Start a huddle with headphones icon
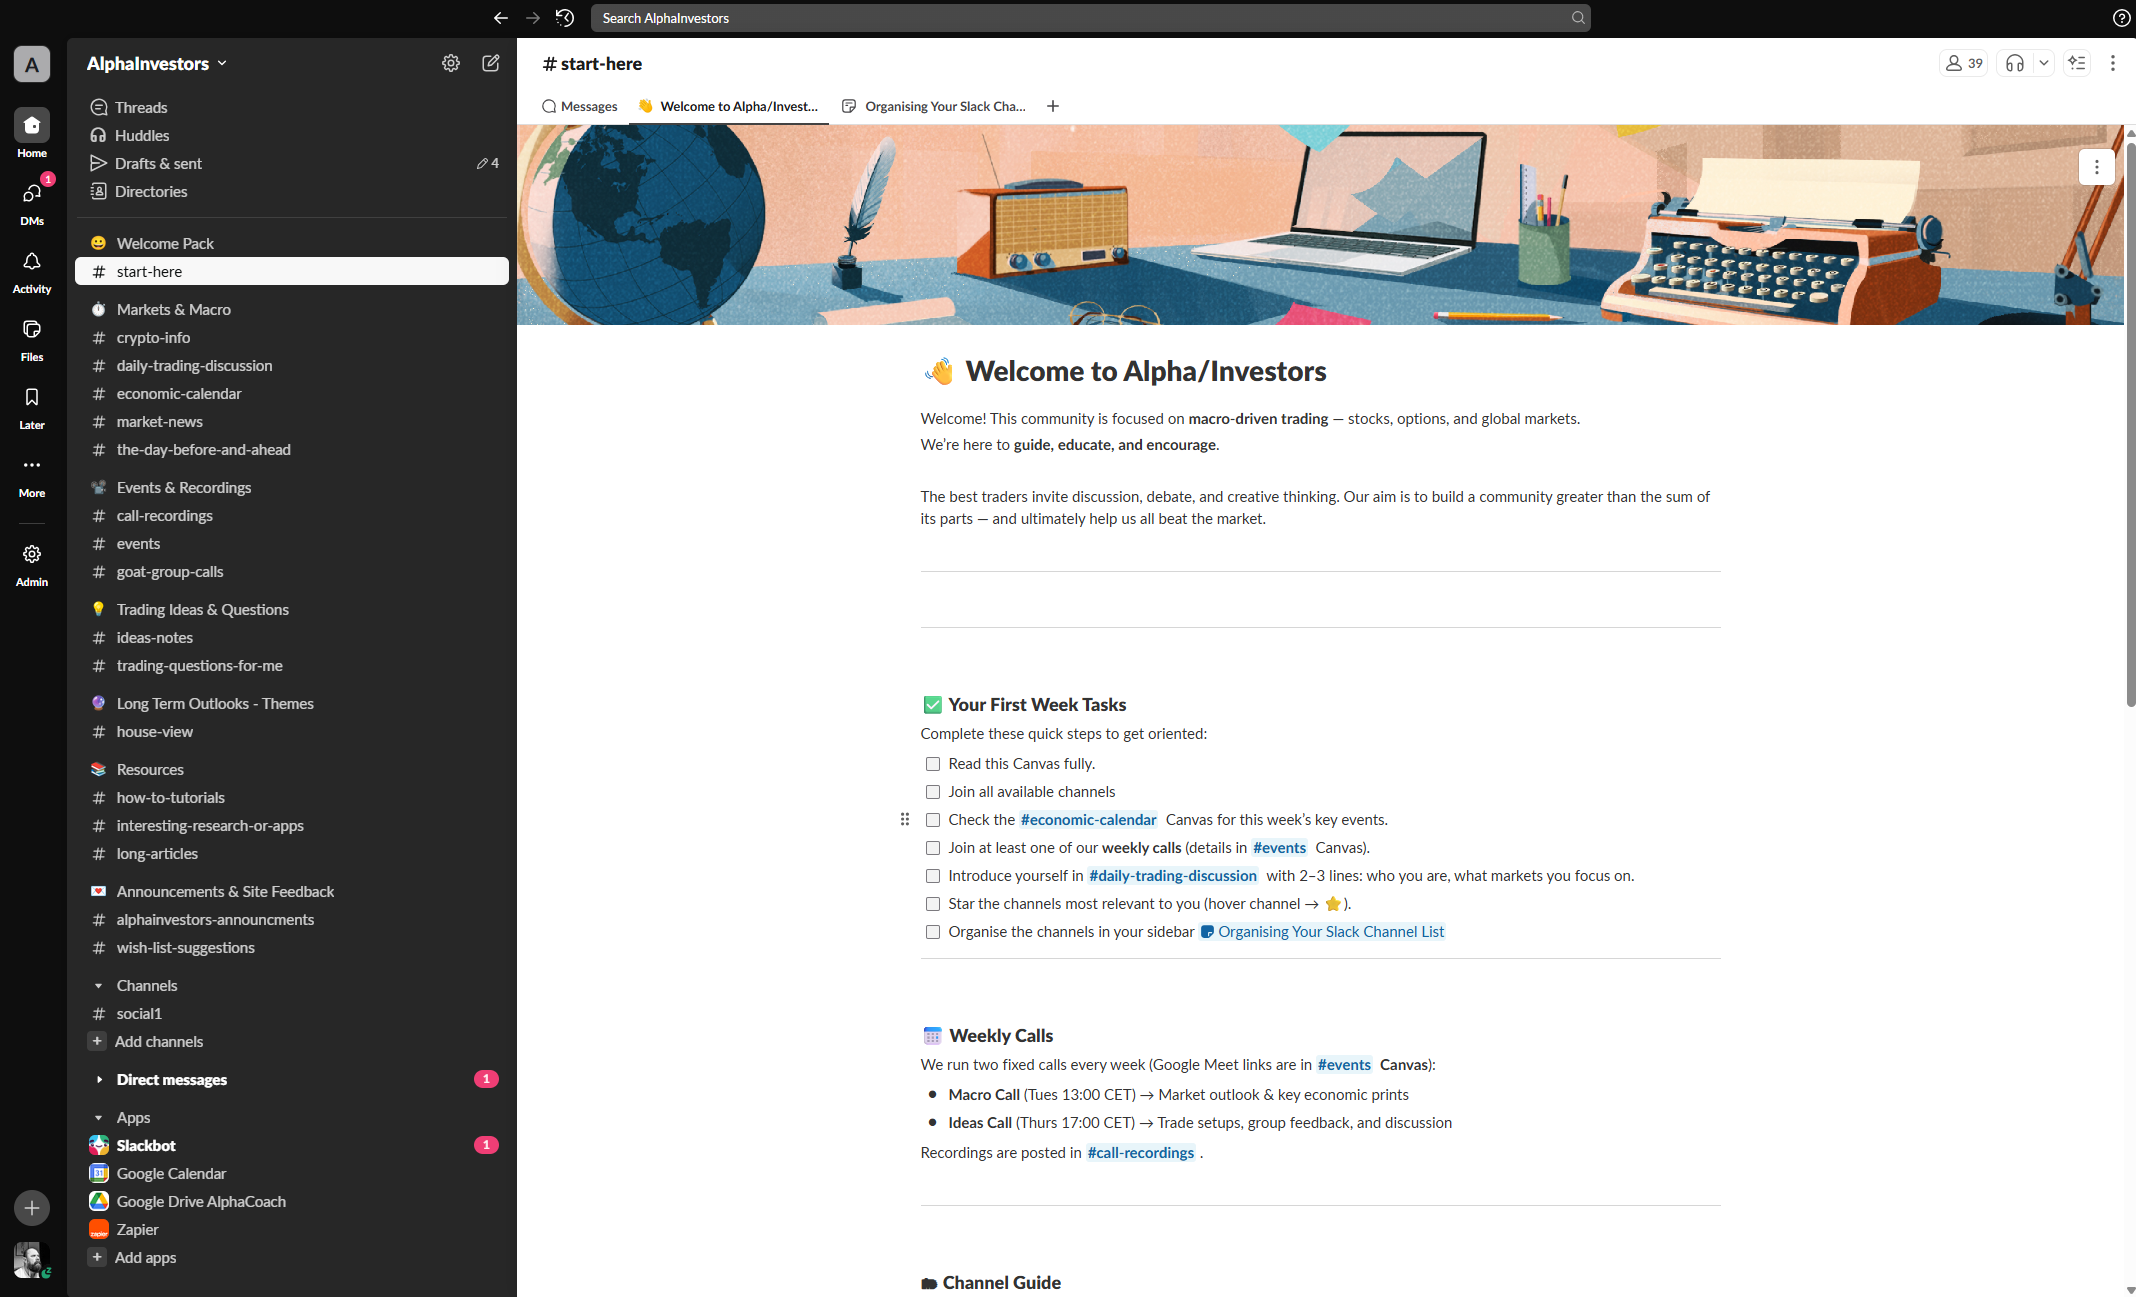 [x=2014, y=63]
